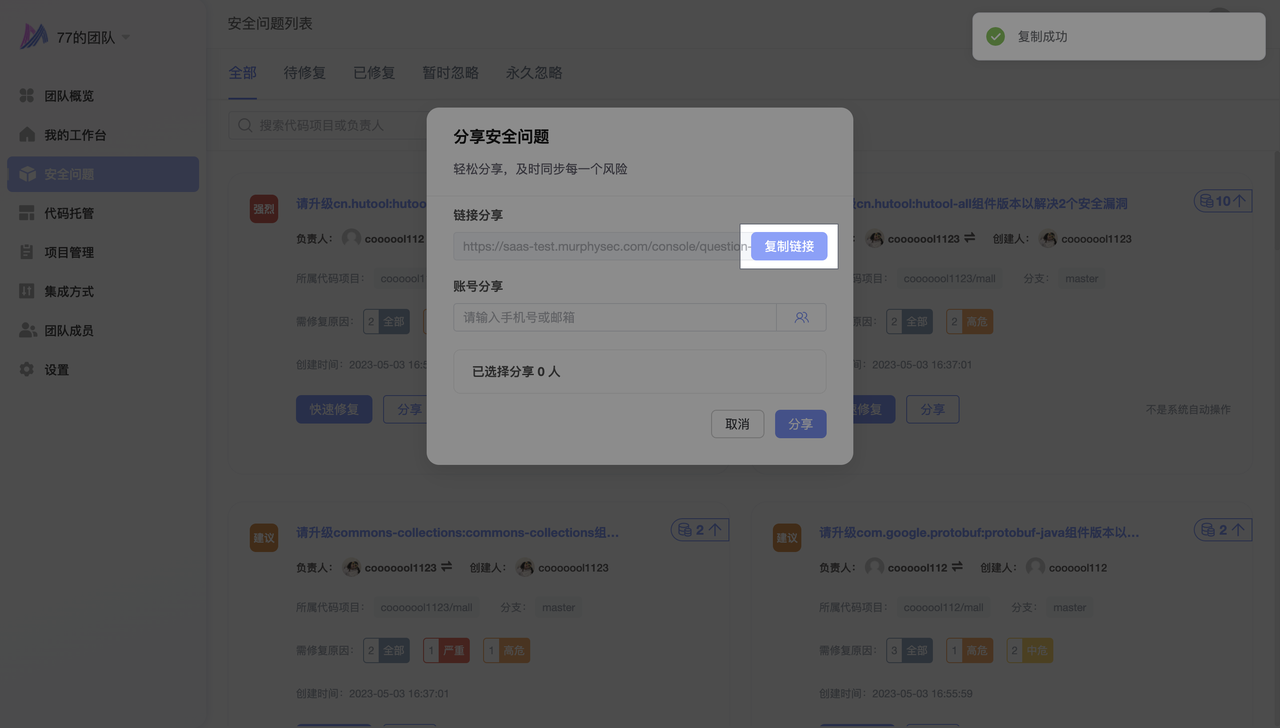Expand the 77的团队 team dropdown

coord(125,38)
